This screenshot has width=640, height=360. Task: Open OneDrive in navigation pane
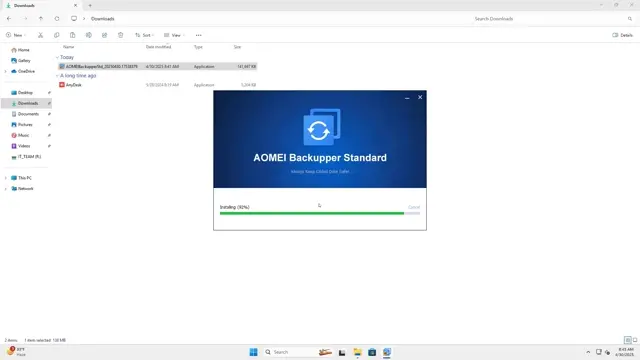(x=26, y=71)
